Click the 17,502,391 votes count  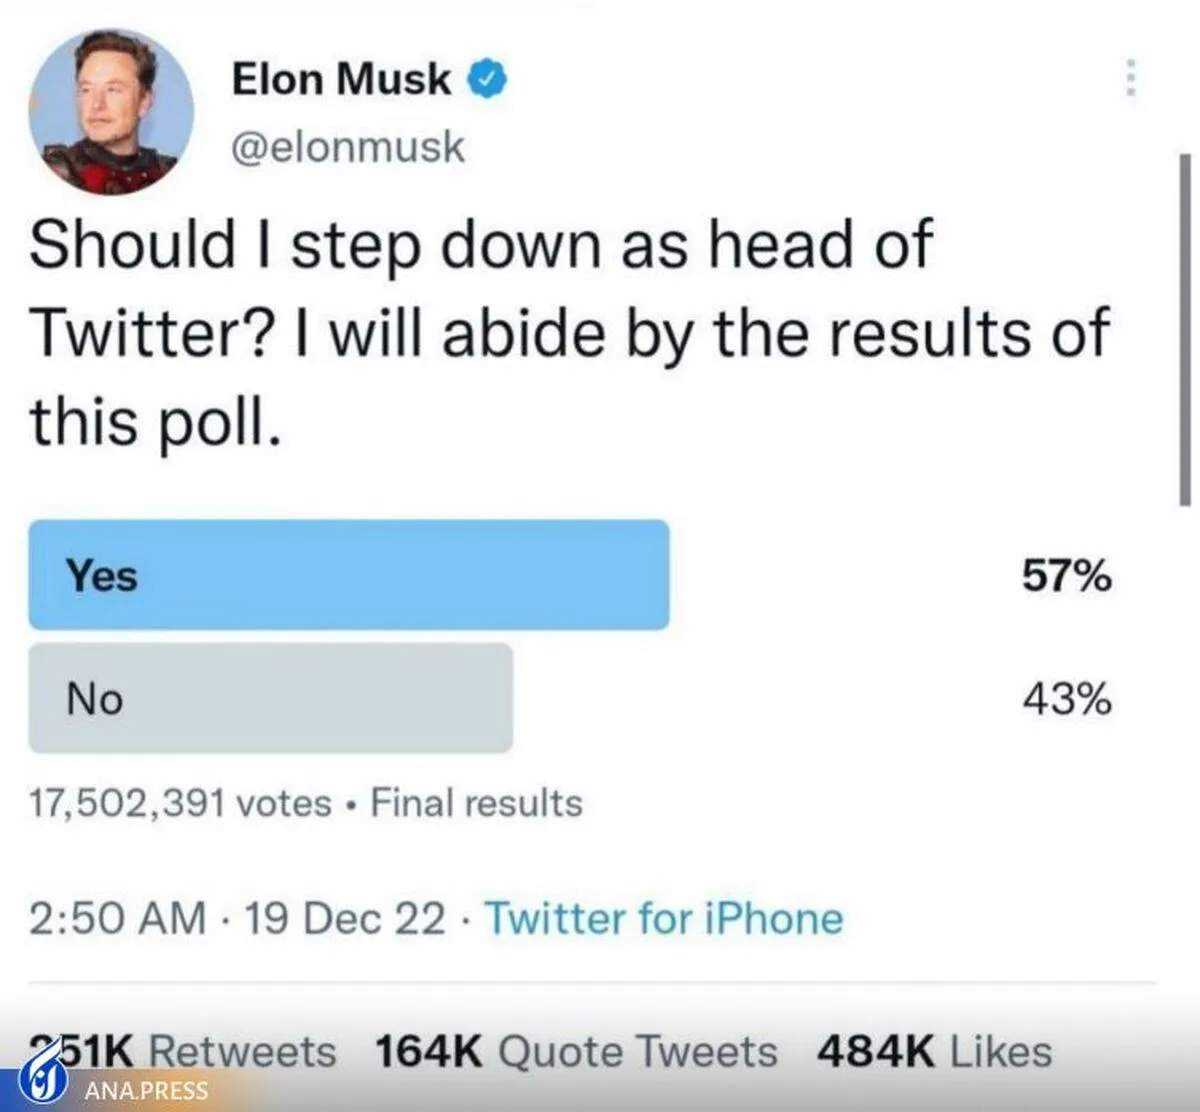(x=180, y=803)
